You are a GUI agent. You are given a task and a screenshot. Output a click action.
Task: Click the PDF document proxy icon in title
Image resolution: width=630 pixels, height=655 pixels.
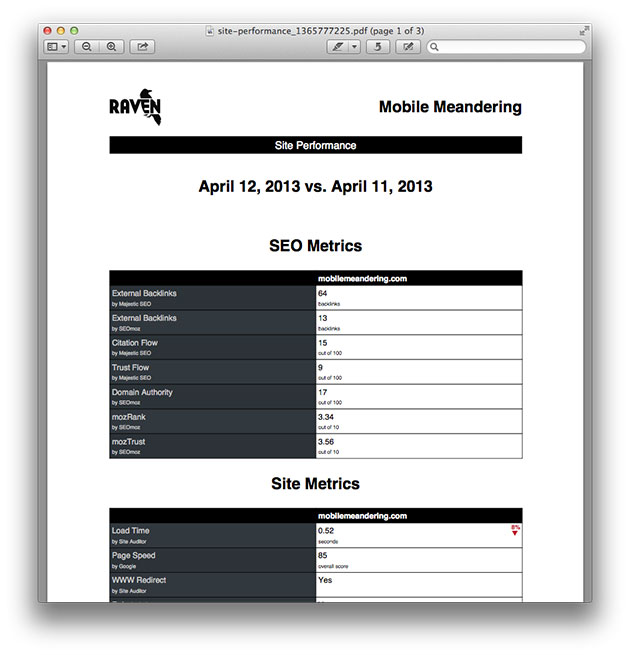[210, 31]
